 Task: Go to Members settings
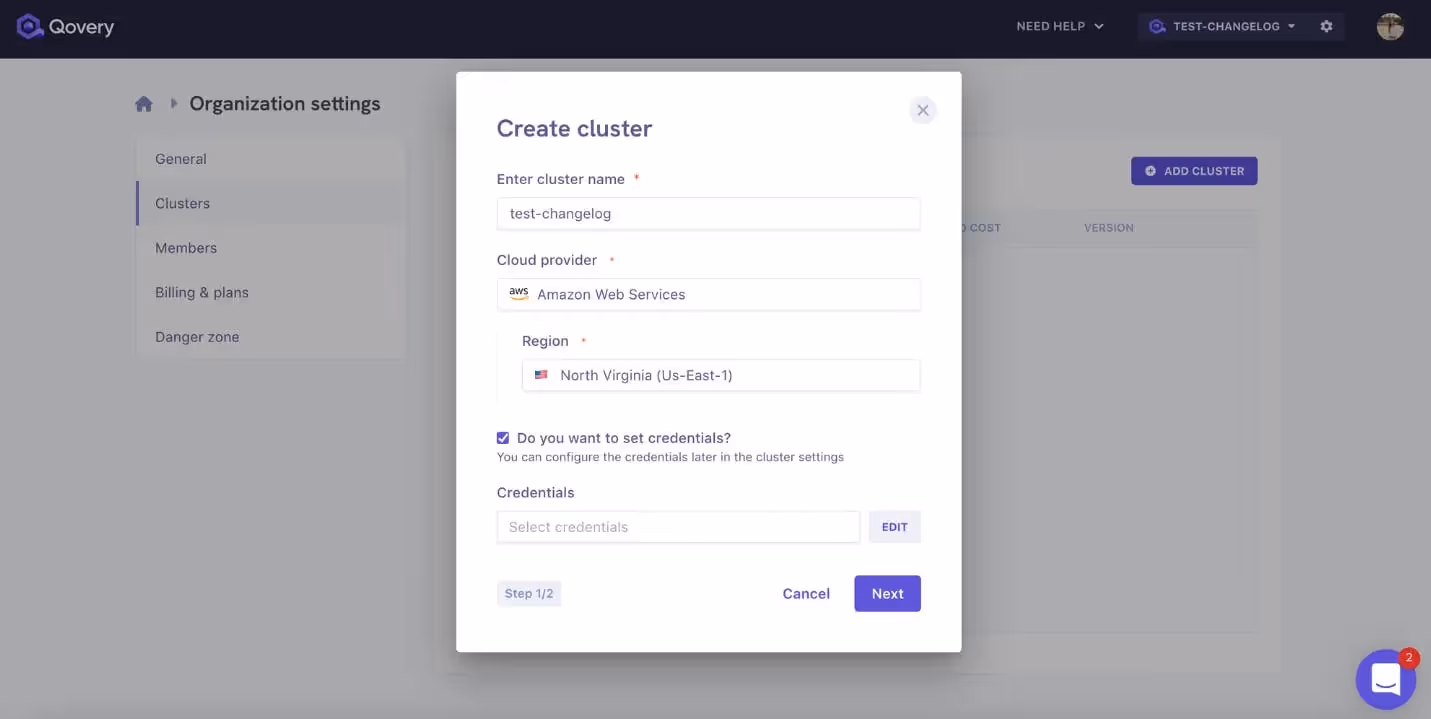(x=186, y=247)
